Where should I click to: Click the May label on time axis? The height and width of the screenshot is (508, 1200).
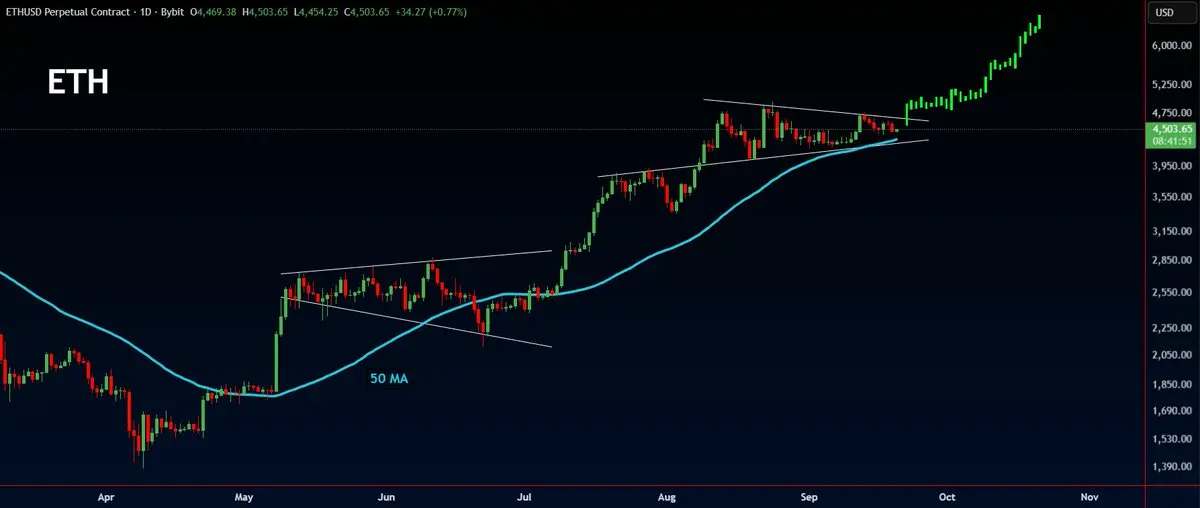(x=243, y=496)
